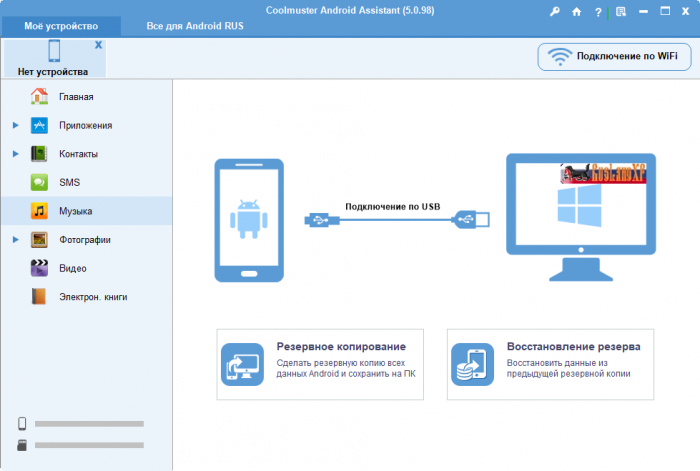The width and height of the screenshot is (700, 471).
Task: Click the Android phone illustration
Action: click(249, 221)
